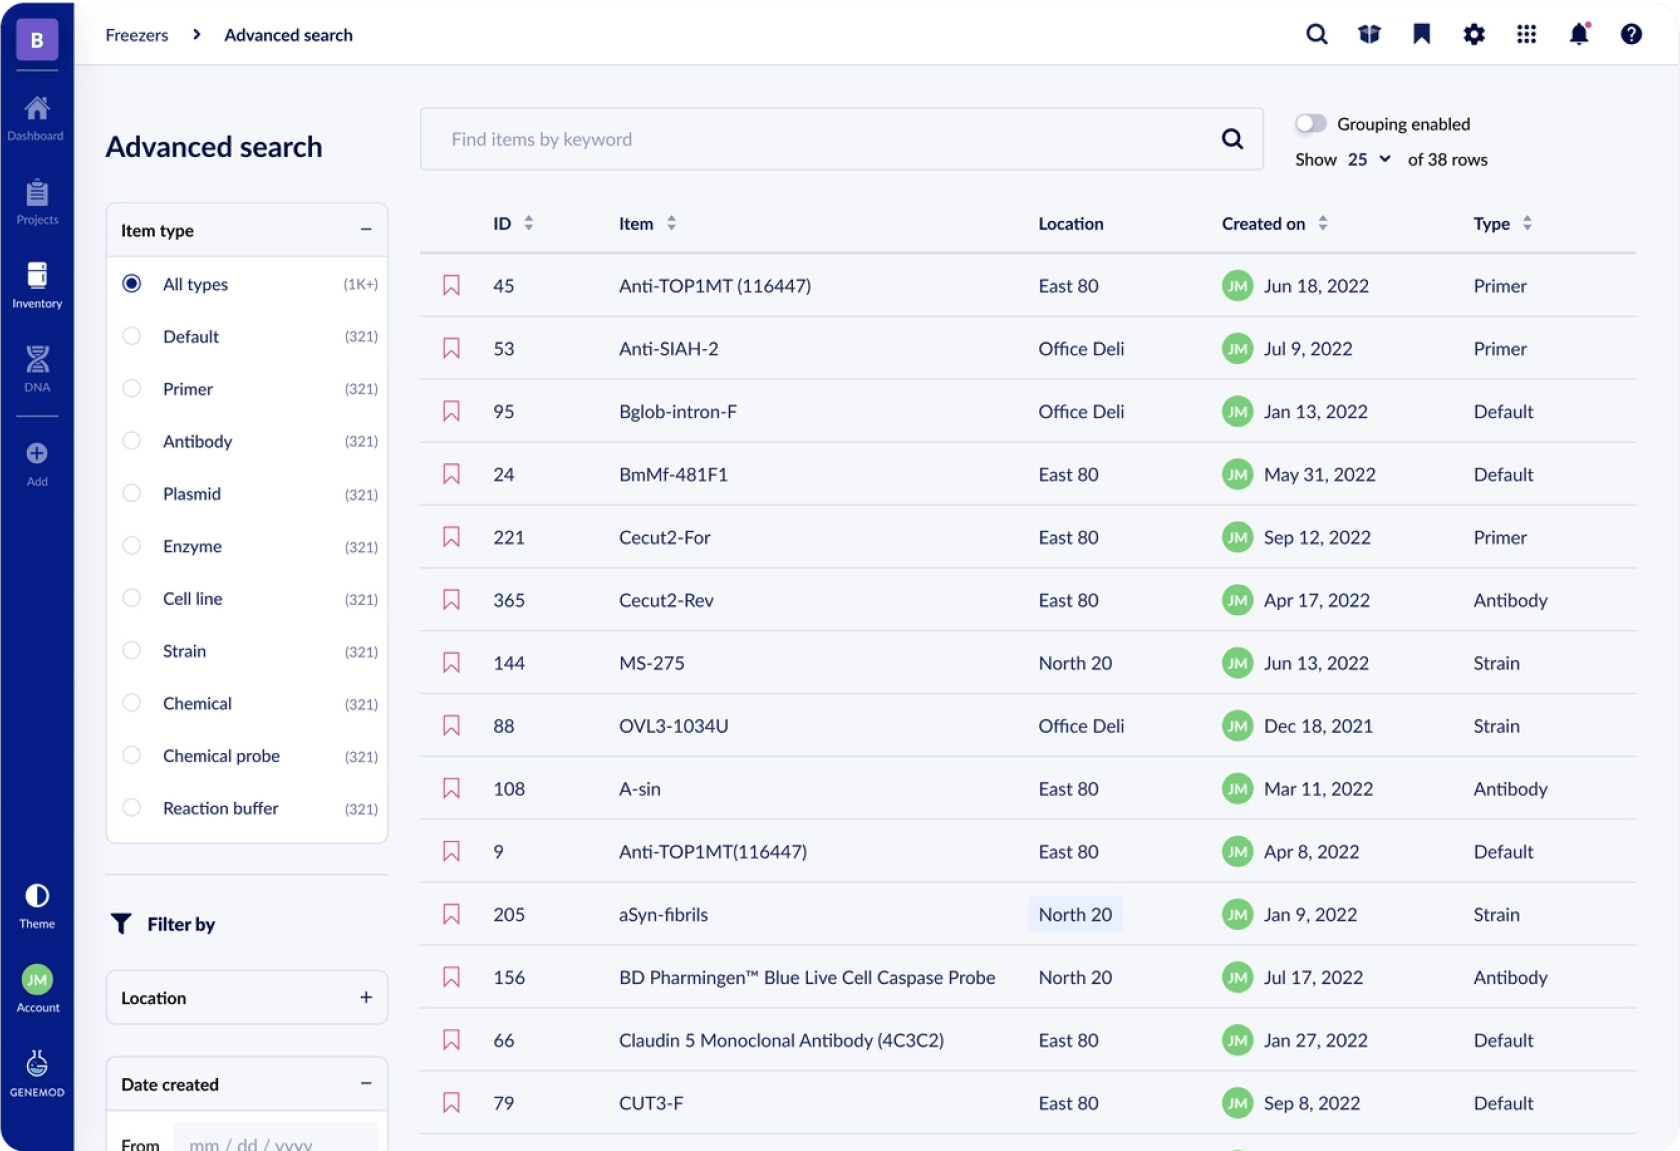Select the Plasmid radio option
Viewport: 1680px width, 1151px height.
[132, 494]
